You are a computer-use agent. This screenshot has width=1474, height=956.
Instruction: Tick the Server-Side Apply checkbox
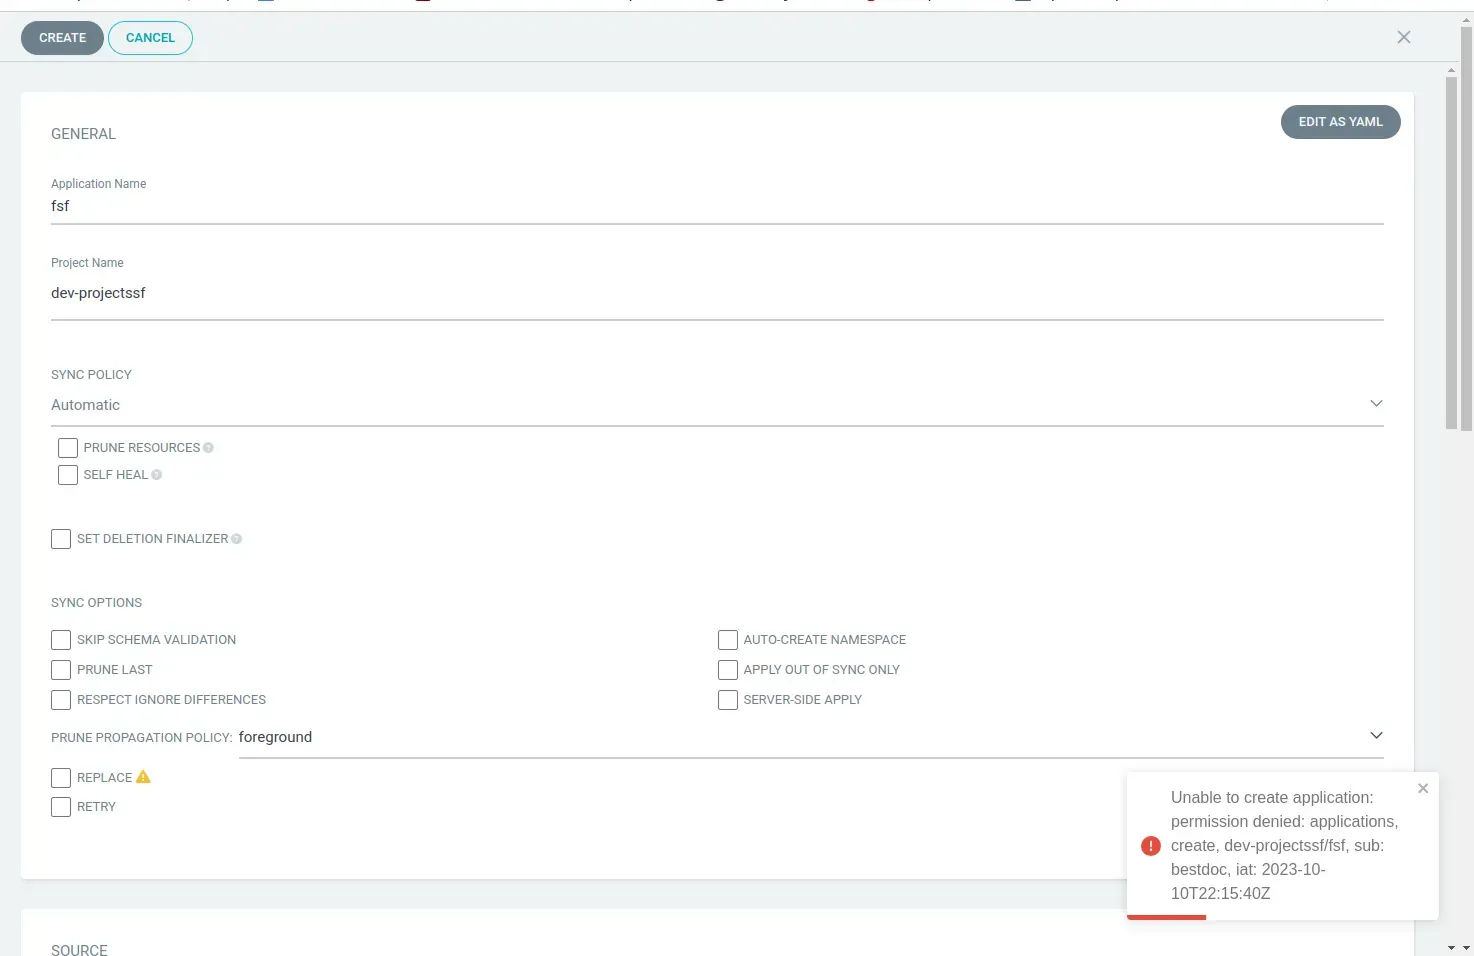pos(728,700)
